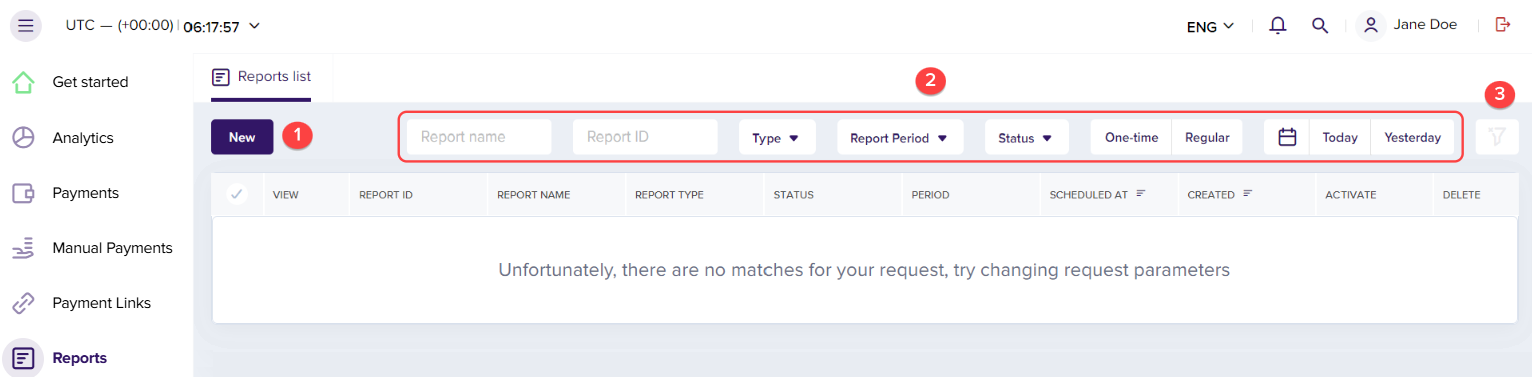Viewport: 1532px width, 377px height.
Task: Click the filter funnel icon
Action: coord(1497,137)
